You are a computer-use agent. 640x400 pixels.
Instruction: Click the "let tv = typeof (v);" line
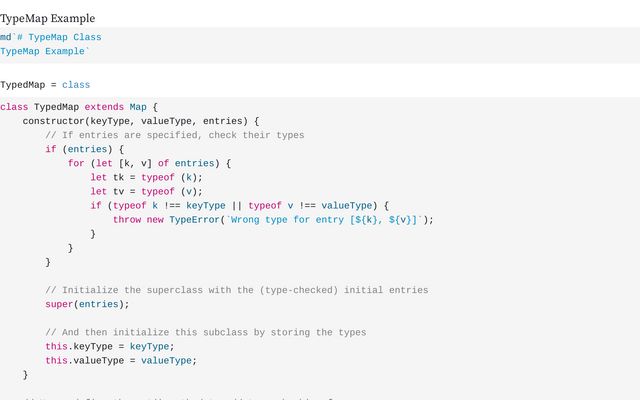[146, 191]
